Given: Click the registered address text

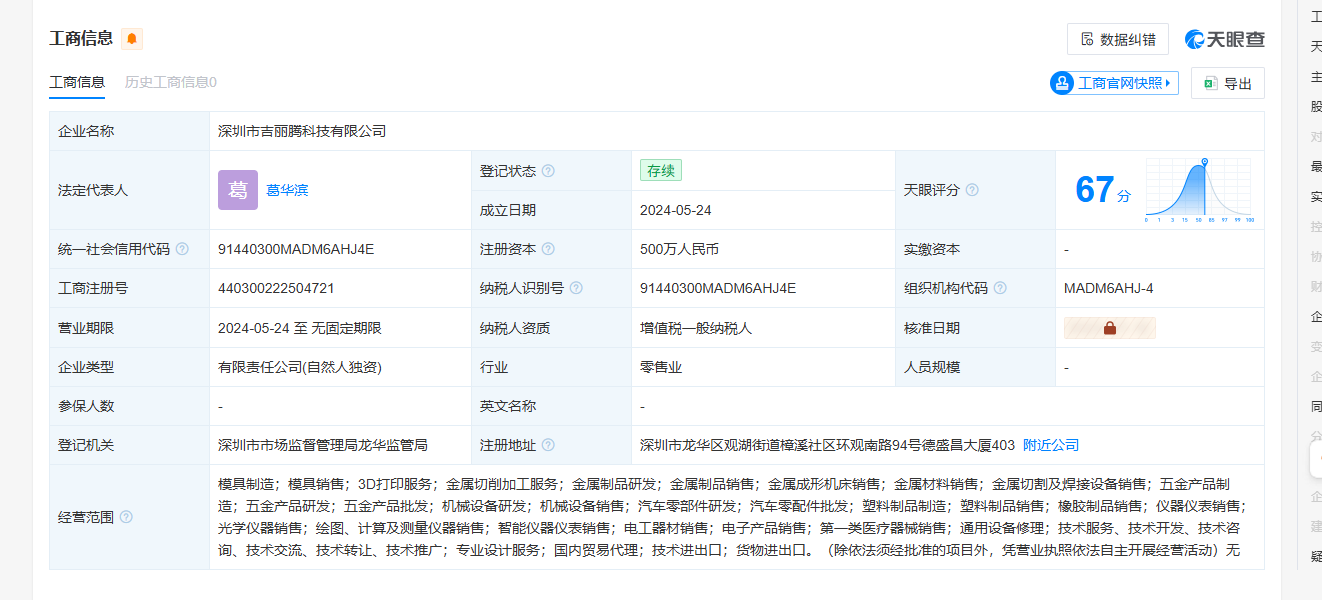Looking at the screenshot, I should click(827, 445).
